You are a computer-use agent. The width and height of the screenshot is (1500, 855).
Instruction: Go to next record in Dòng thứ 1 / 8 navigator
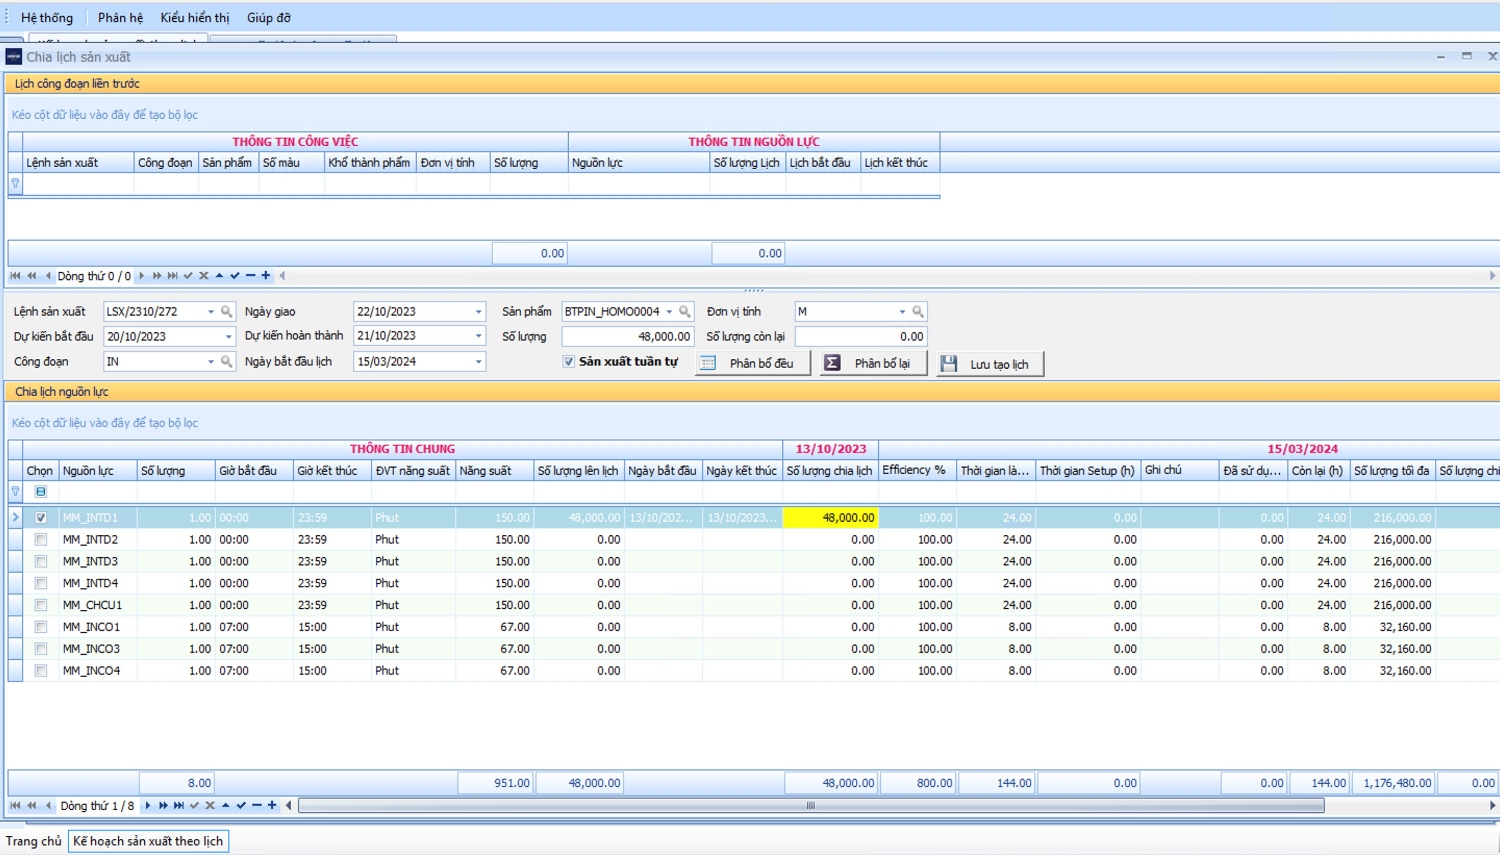(148, 805)
